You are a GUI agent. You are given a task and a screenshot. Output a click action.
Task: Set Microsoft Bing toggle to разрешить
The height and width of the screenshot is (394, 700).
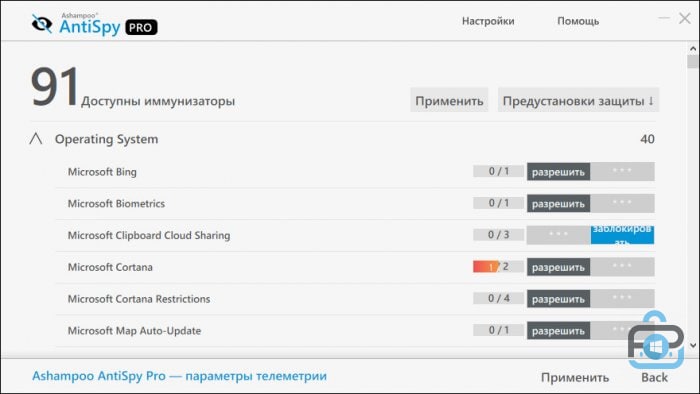point(558,172)
